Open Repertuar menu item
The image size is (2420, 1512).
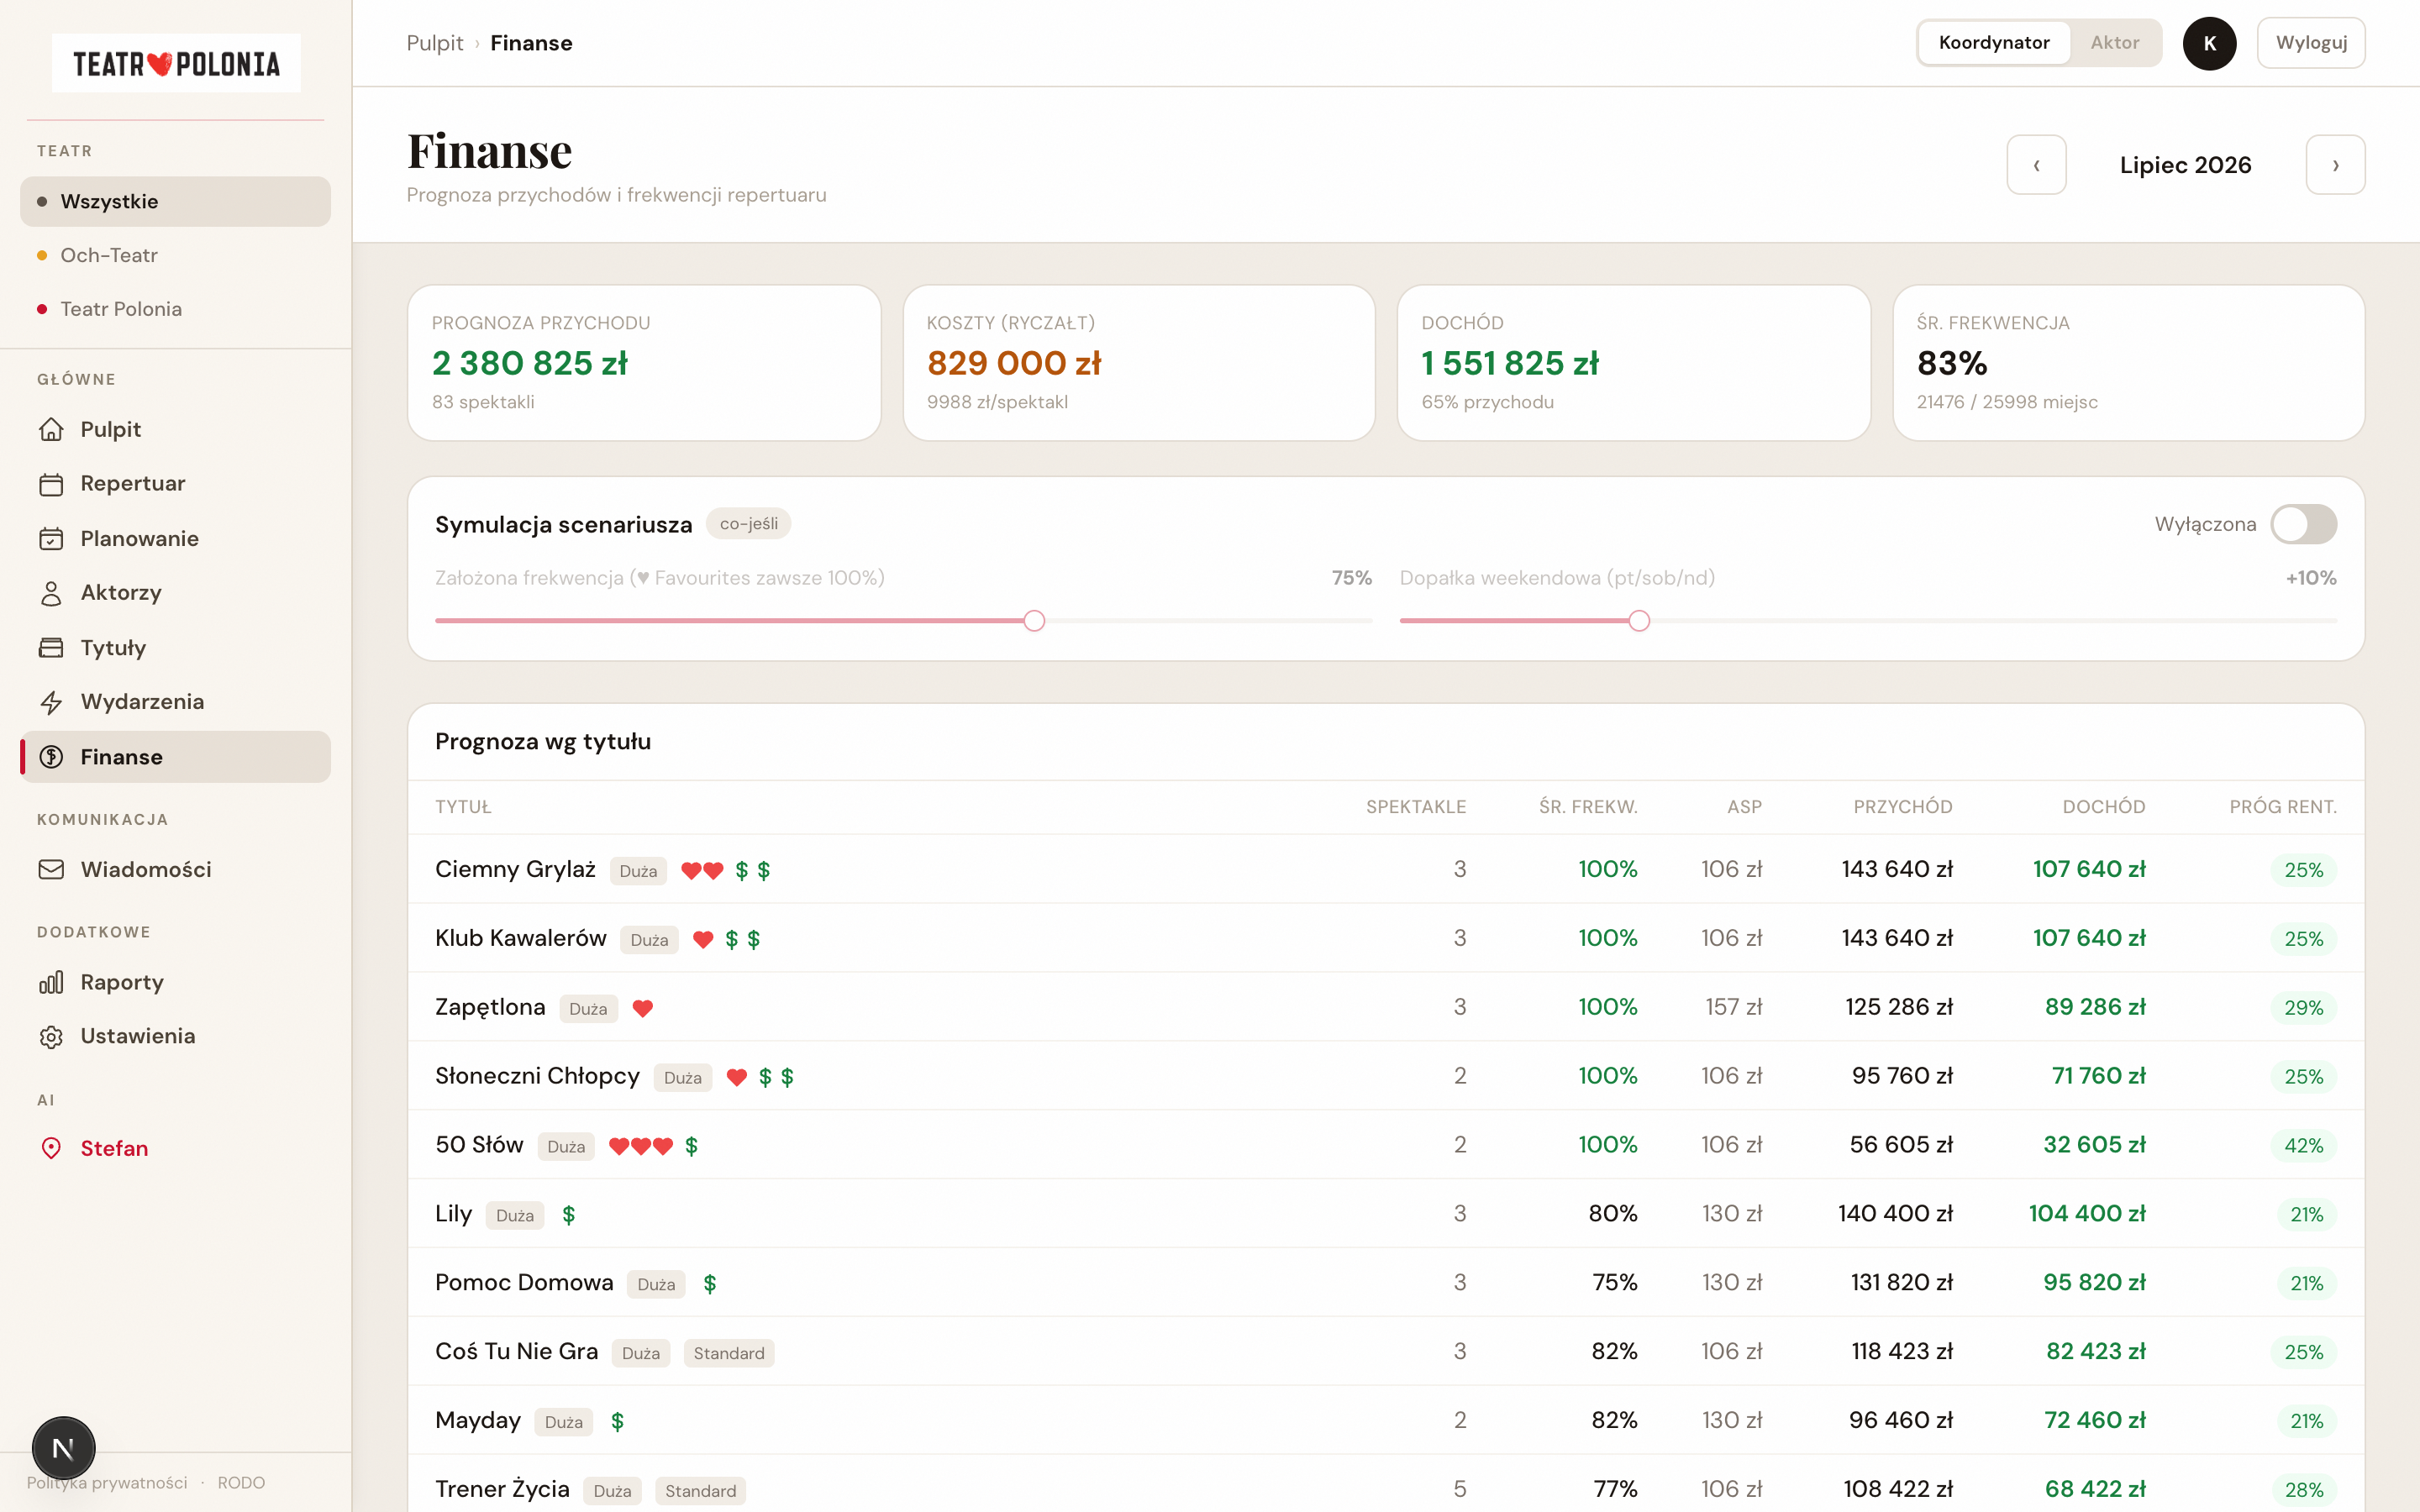[175, 484]
